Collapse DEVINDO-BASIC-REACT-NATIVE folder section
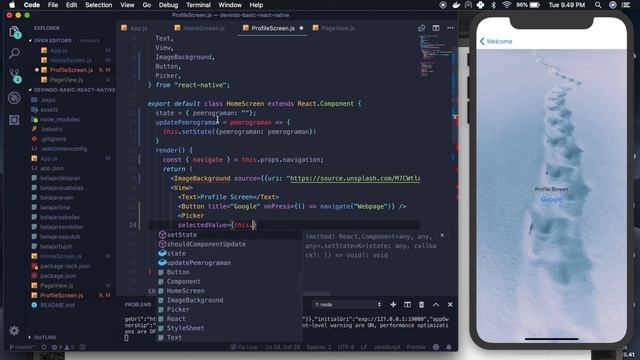640x360 pixels. (x=72, y=90)
